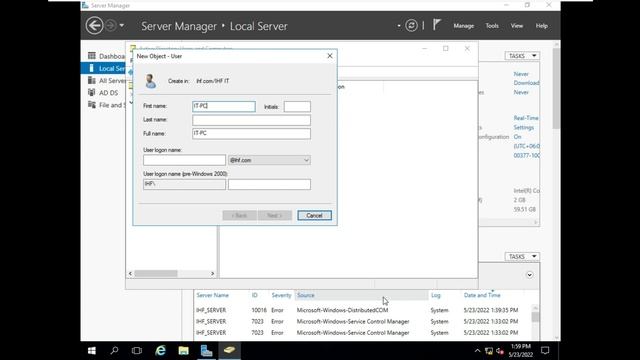Switch to Server Manager taskbar icon
This screenshot has width=640, height=360.
pos(207,351)
